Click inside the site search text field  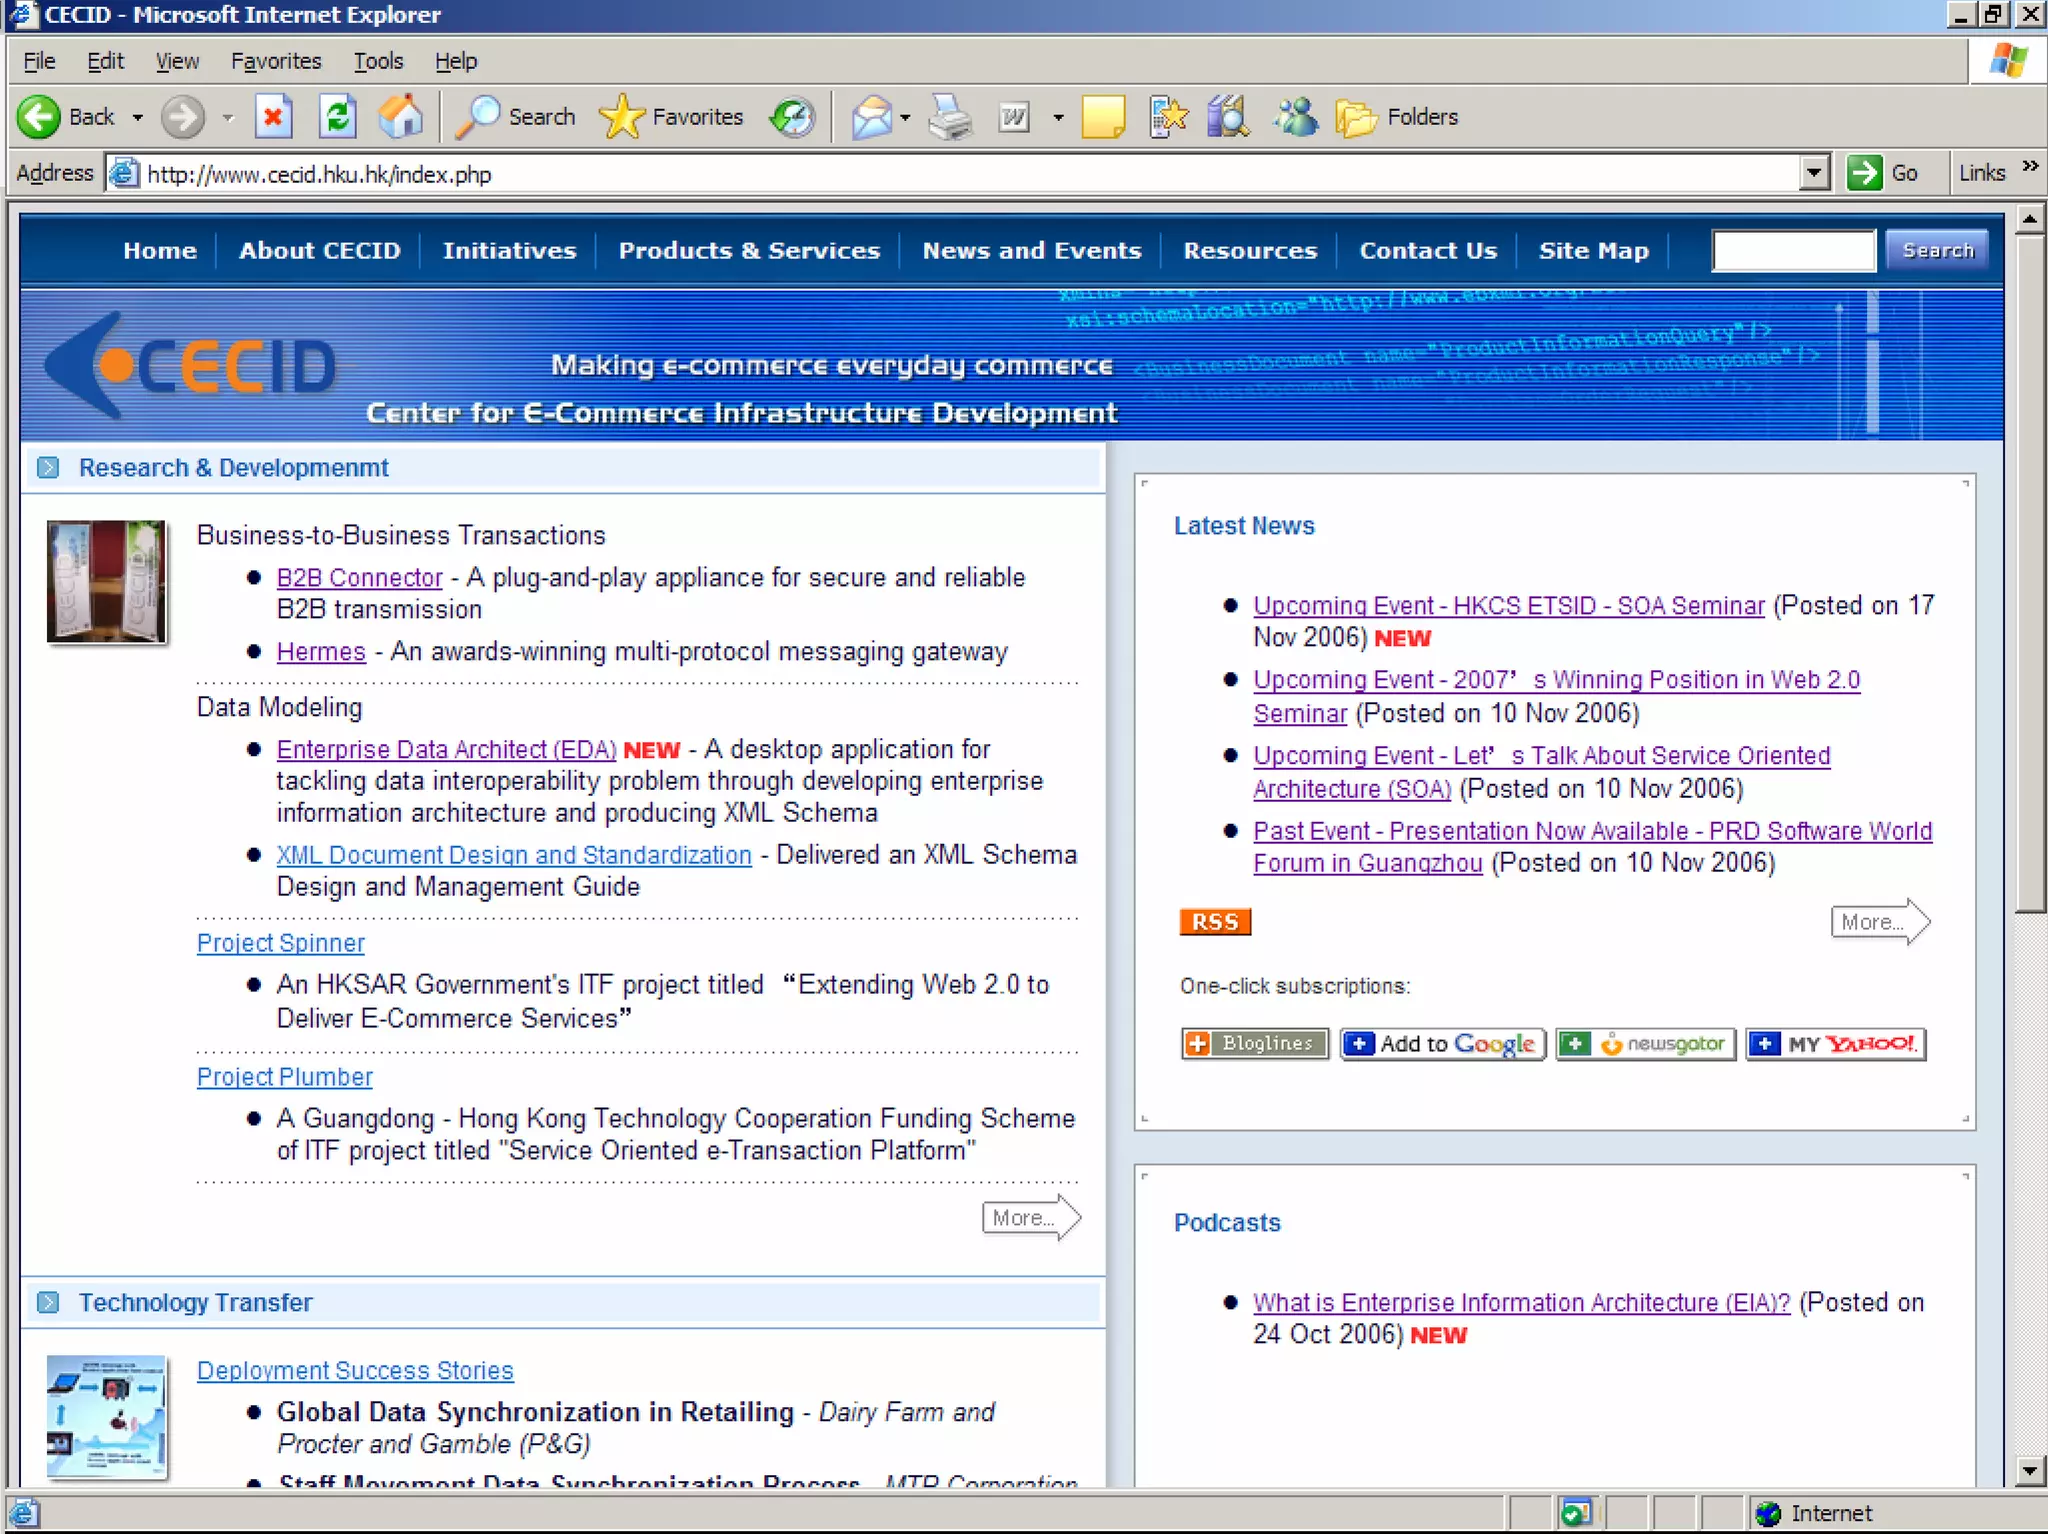click(x=1793, y=250)
